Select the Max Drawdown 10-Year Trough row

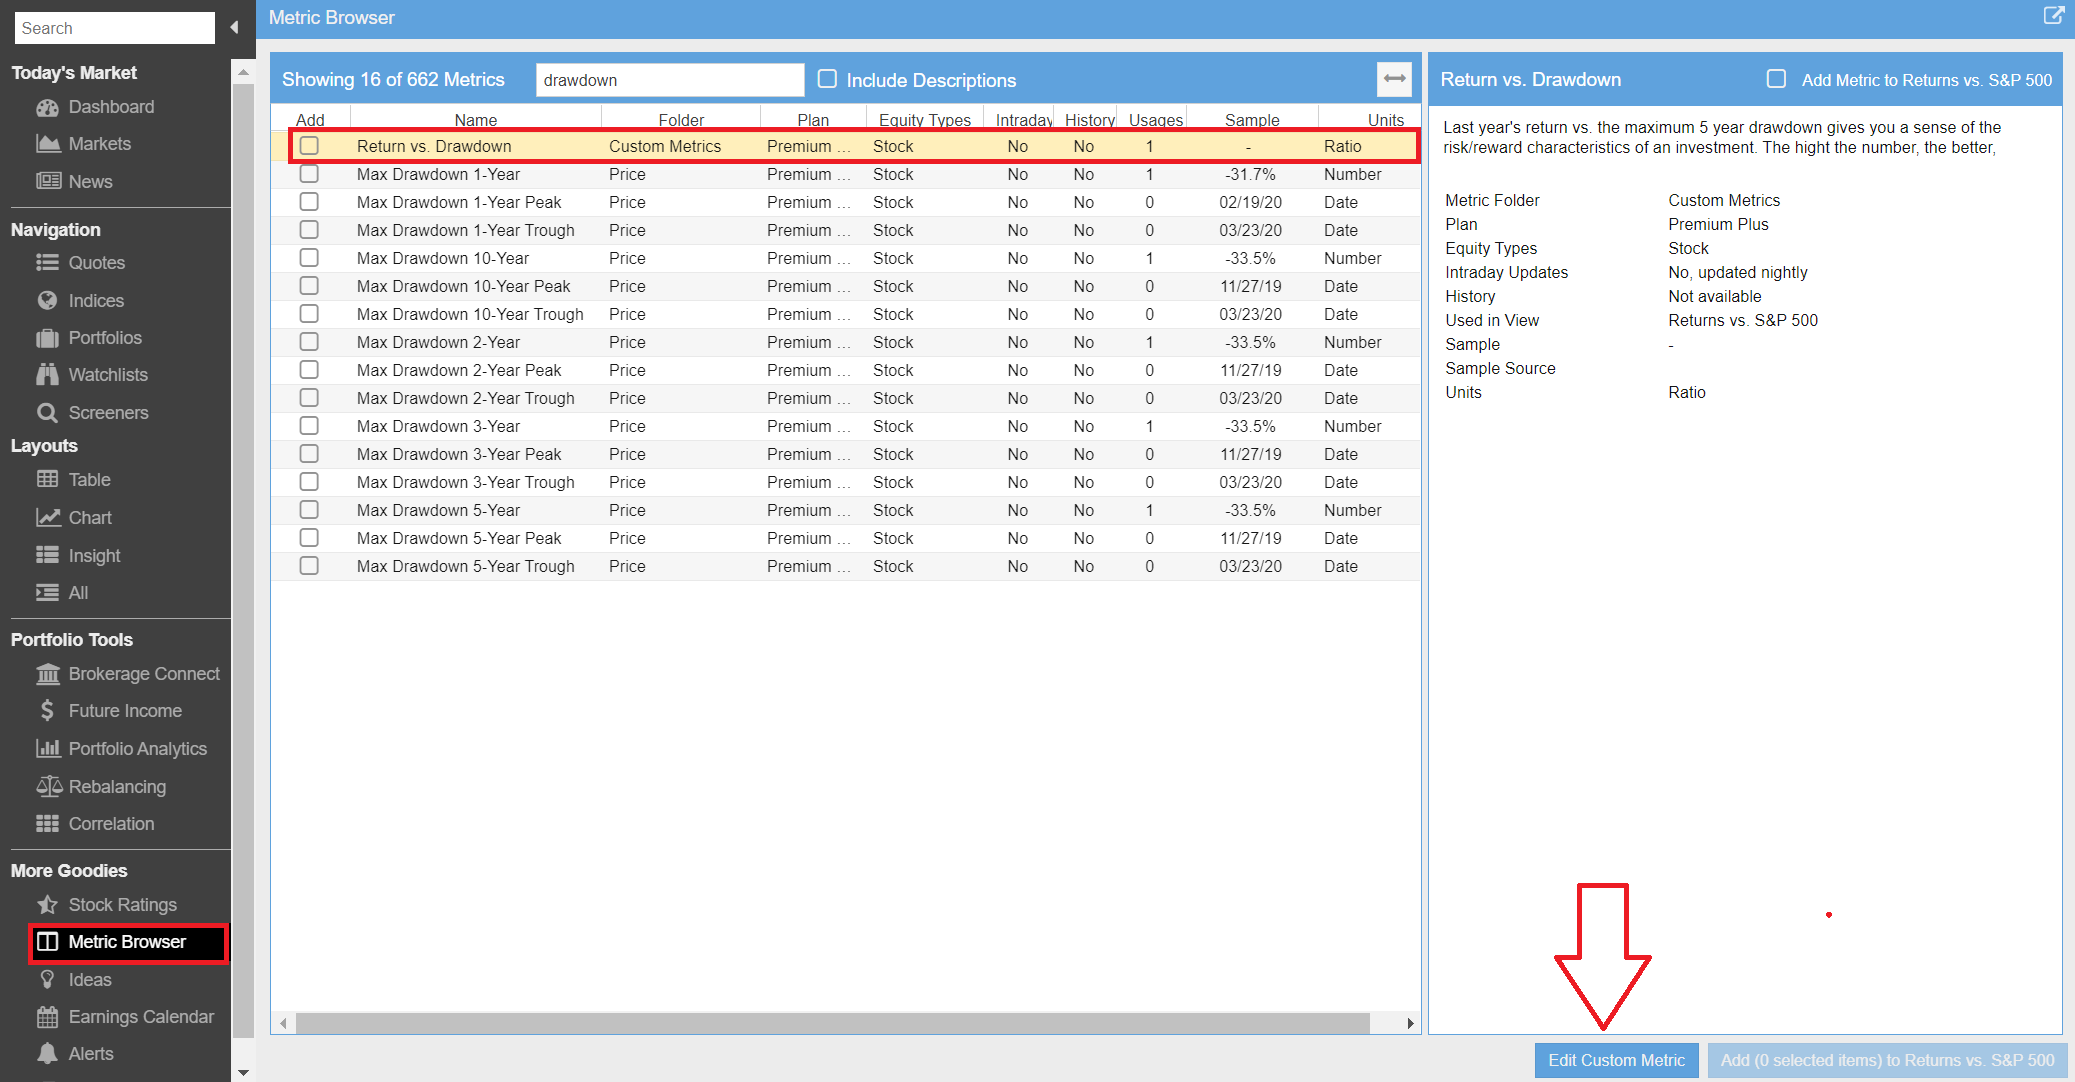(845, 314)
